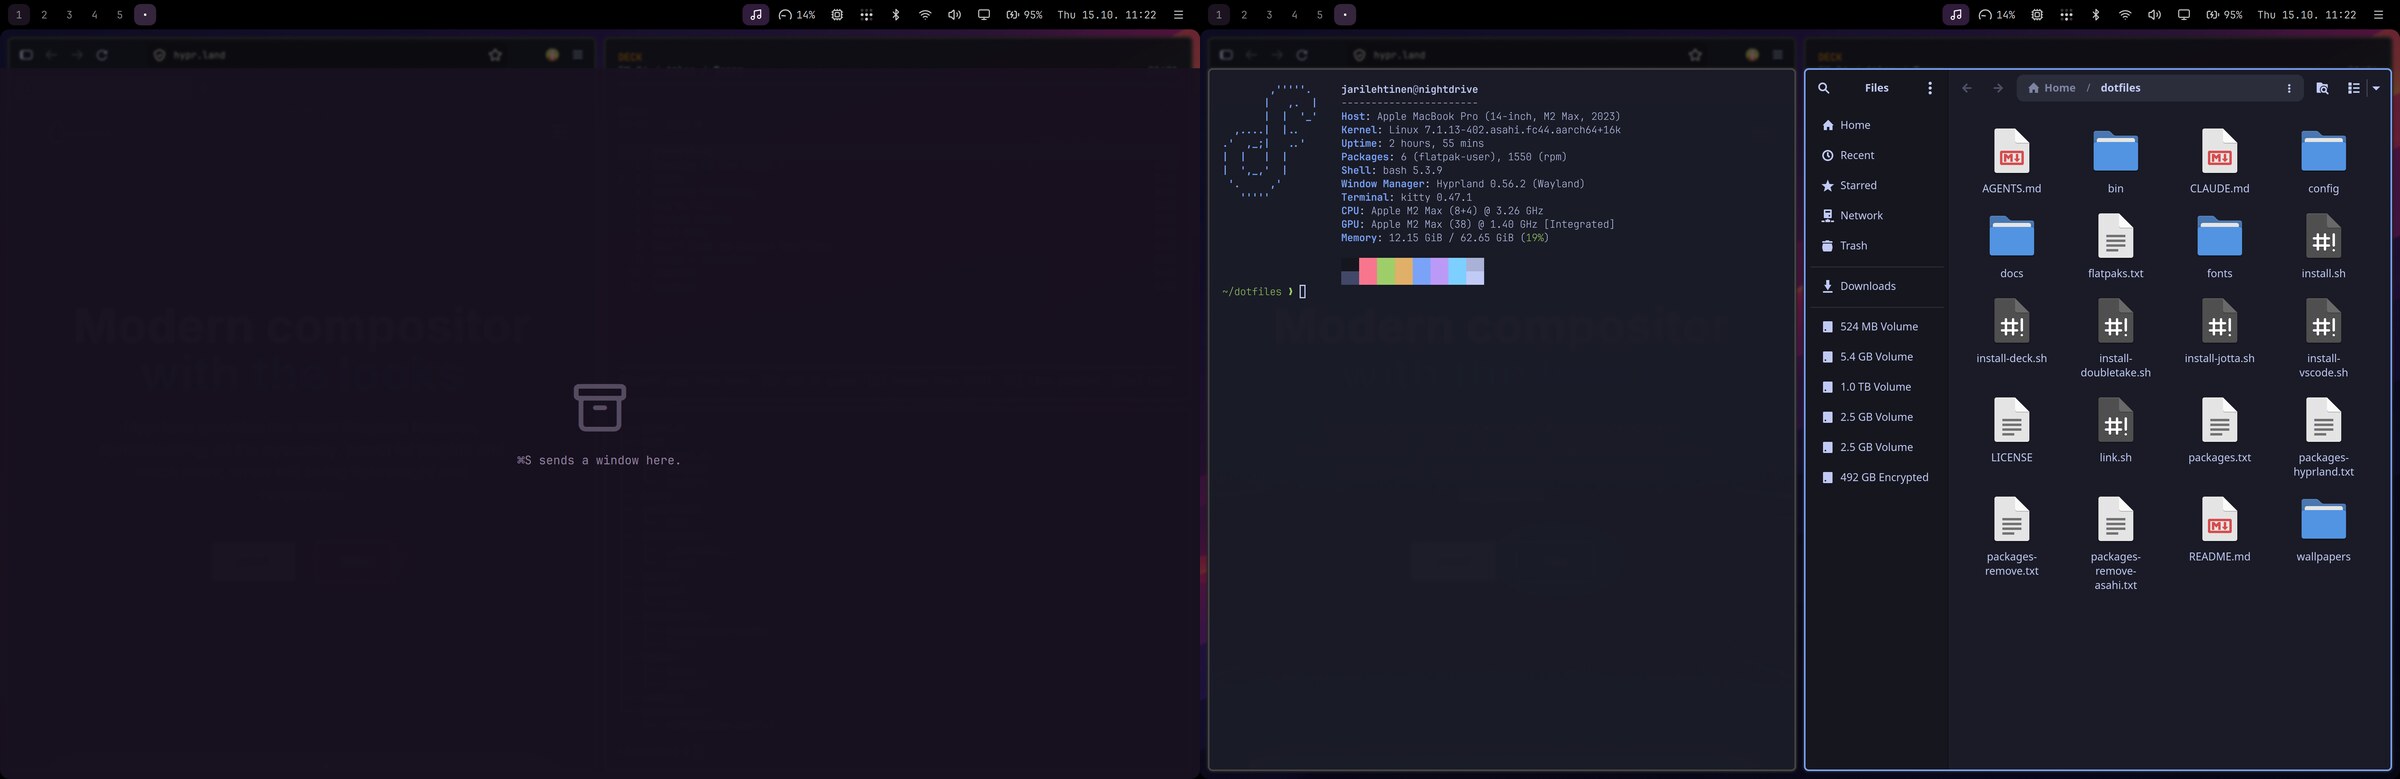Go back with the Files back arrow
Image resolution: width=2400 pixels, height=779 pixels.
[x=1966, y=88]
